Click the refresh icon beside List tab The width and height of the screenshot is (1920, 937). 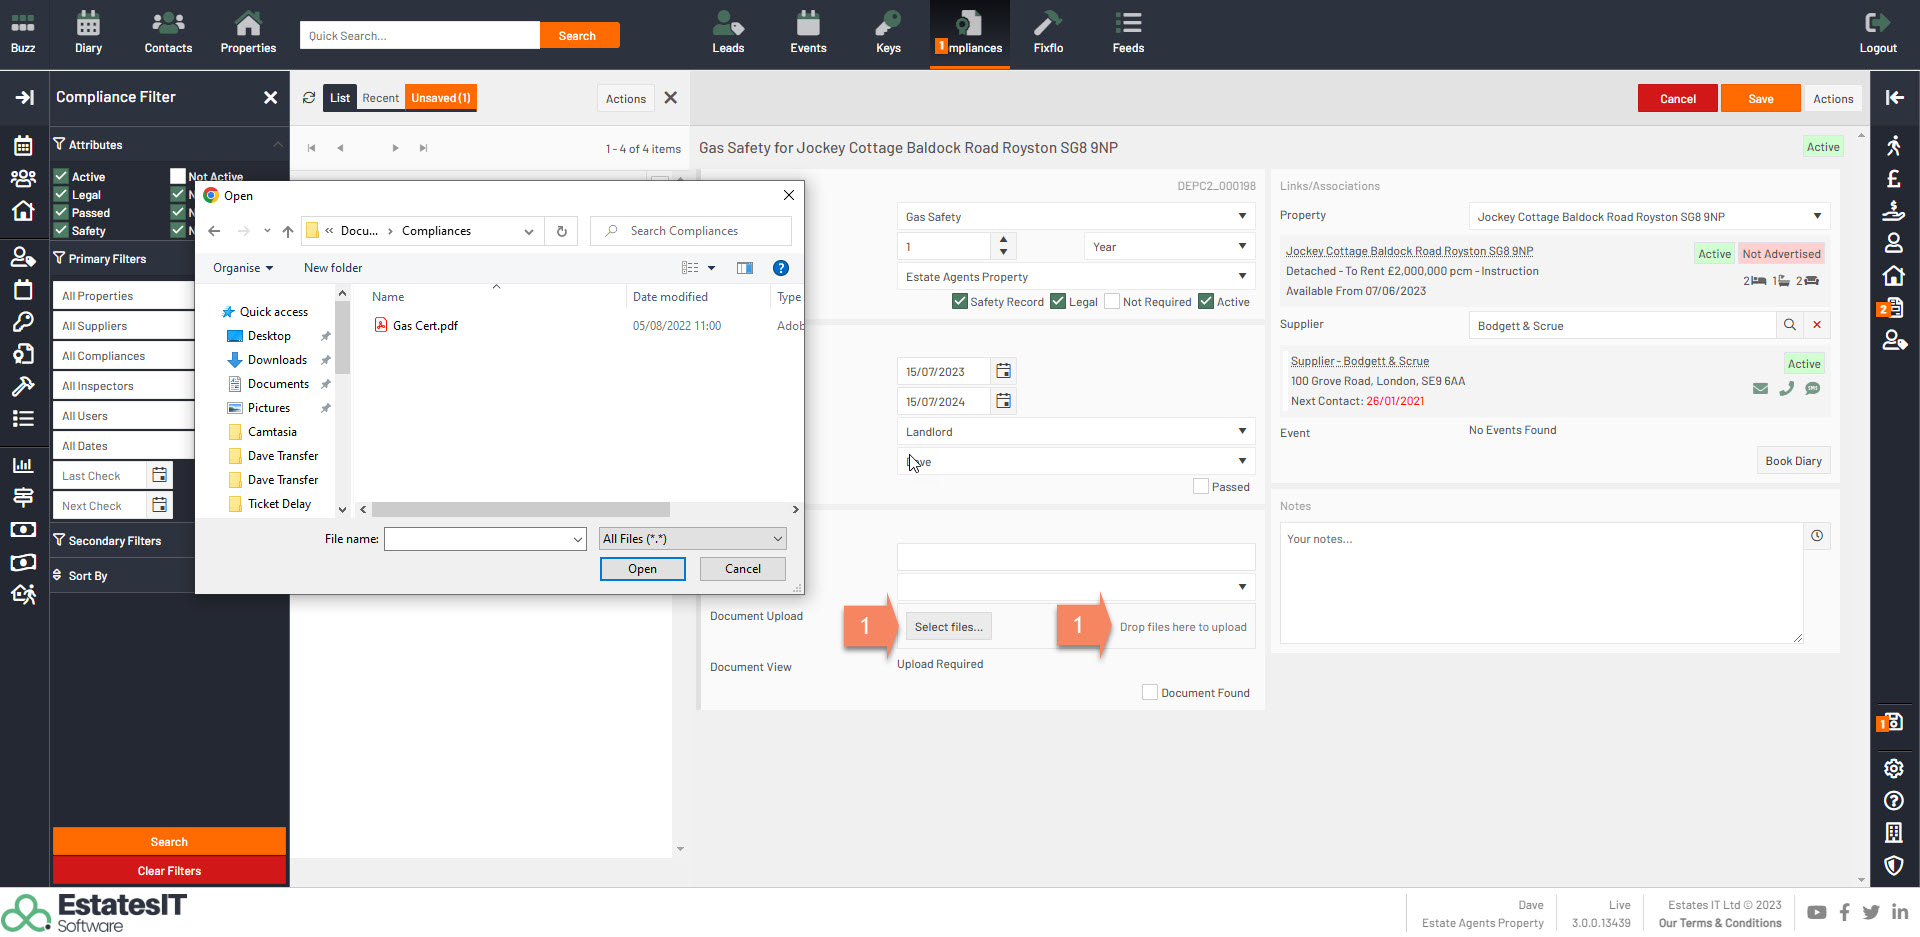tap(309, 98)
